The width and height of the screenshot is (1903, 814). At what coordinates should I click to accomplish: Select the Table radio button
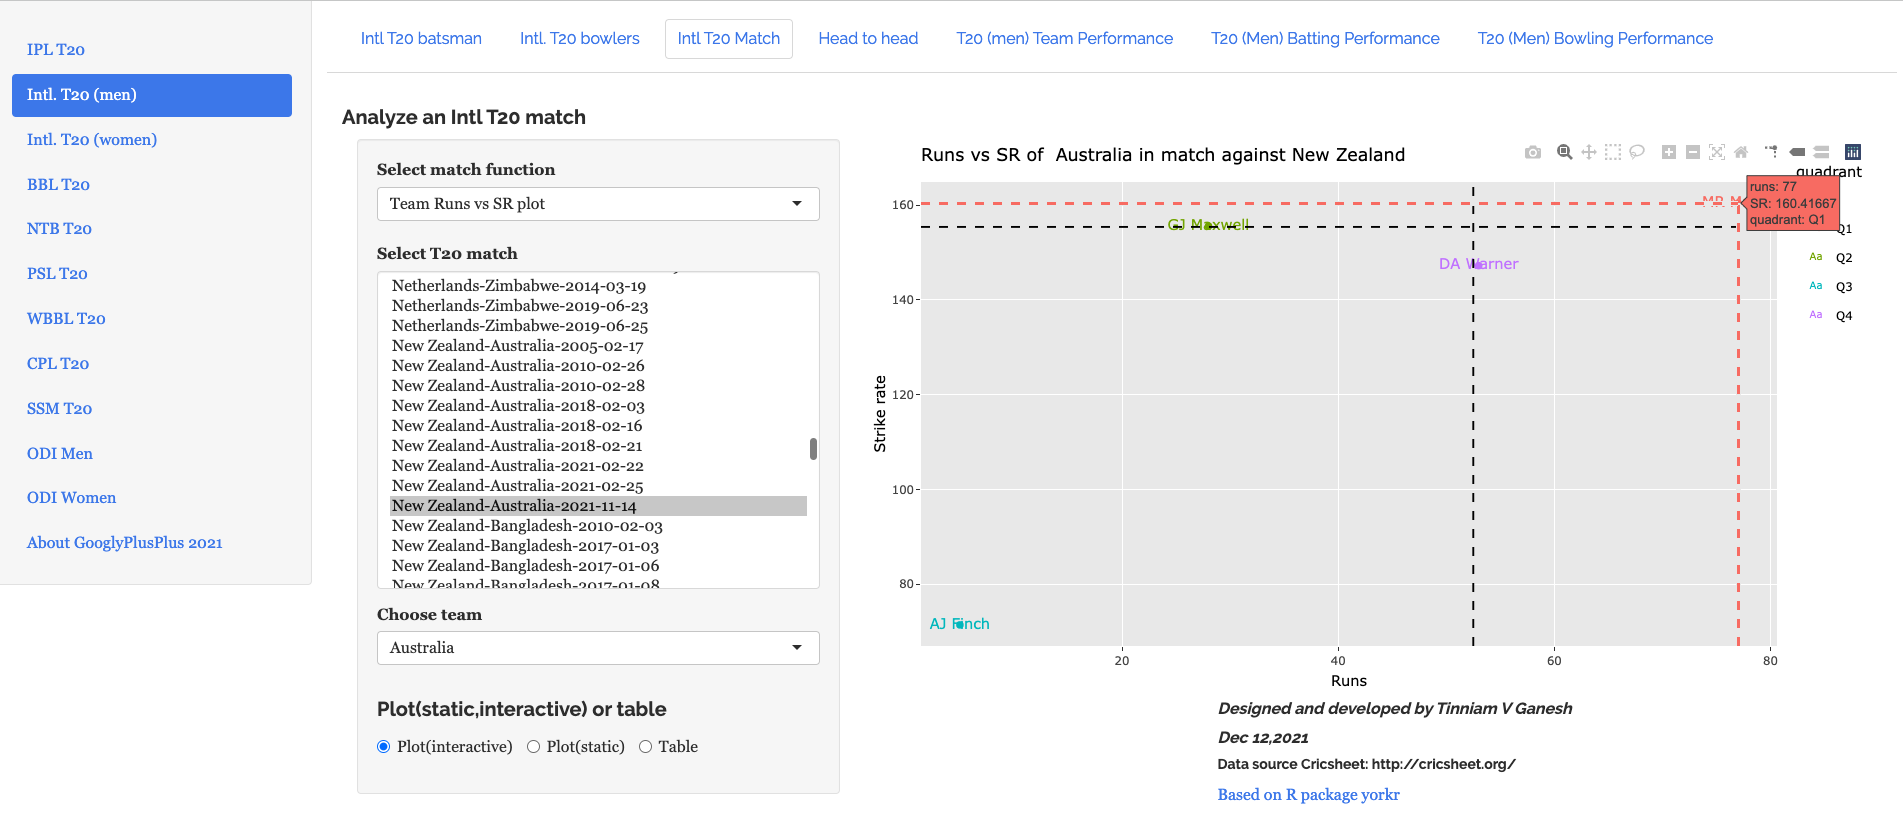646,747
